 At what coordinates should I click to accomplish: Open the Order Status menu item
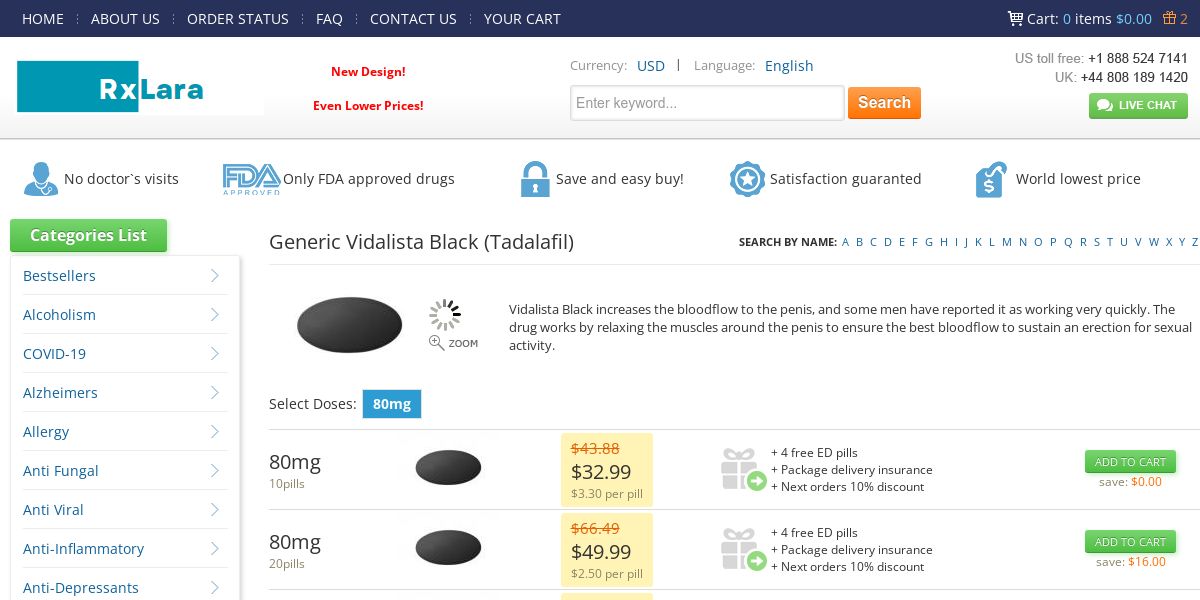(237, 19)
